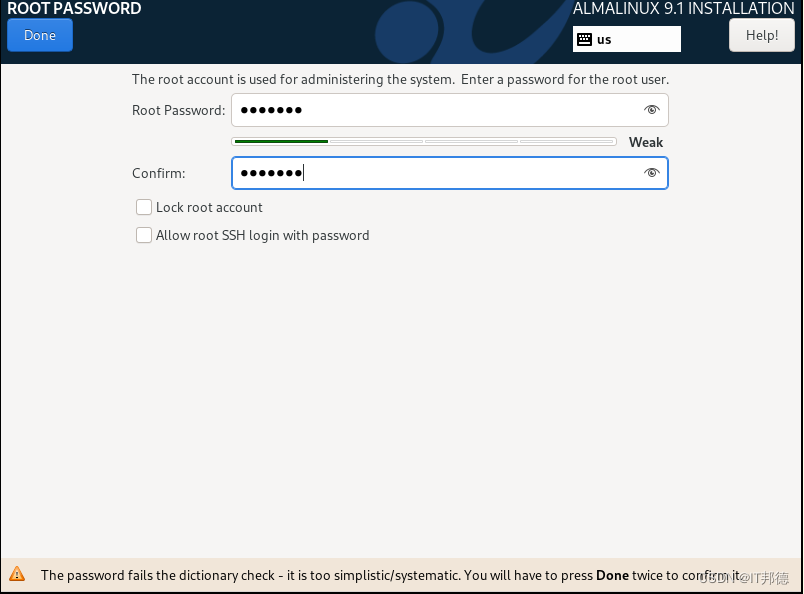This screenshot has width=804, height=594.
Task: Click the Weak strength label
Action: click(x=646, y=142)
